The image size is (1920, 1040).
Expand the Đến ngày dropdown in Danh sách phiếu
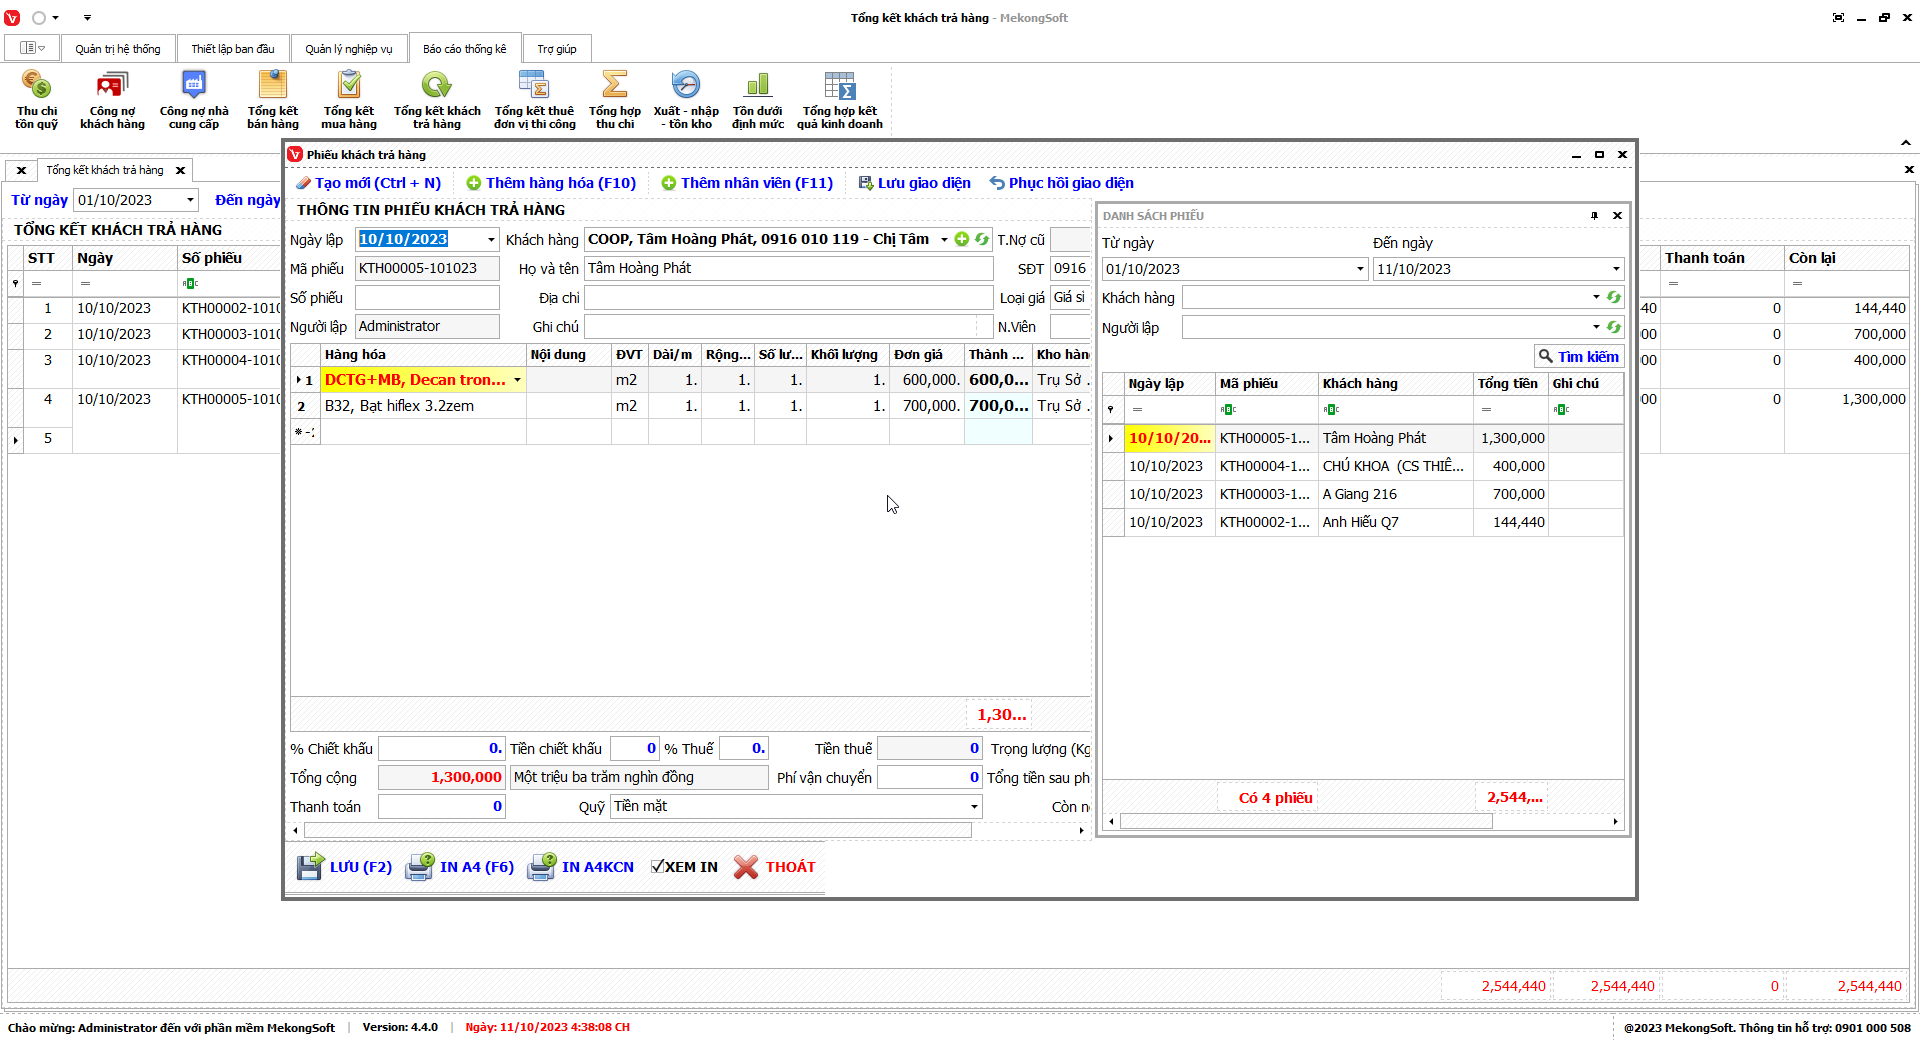[1615, 269]
